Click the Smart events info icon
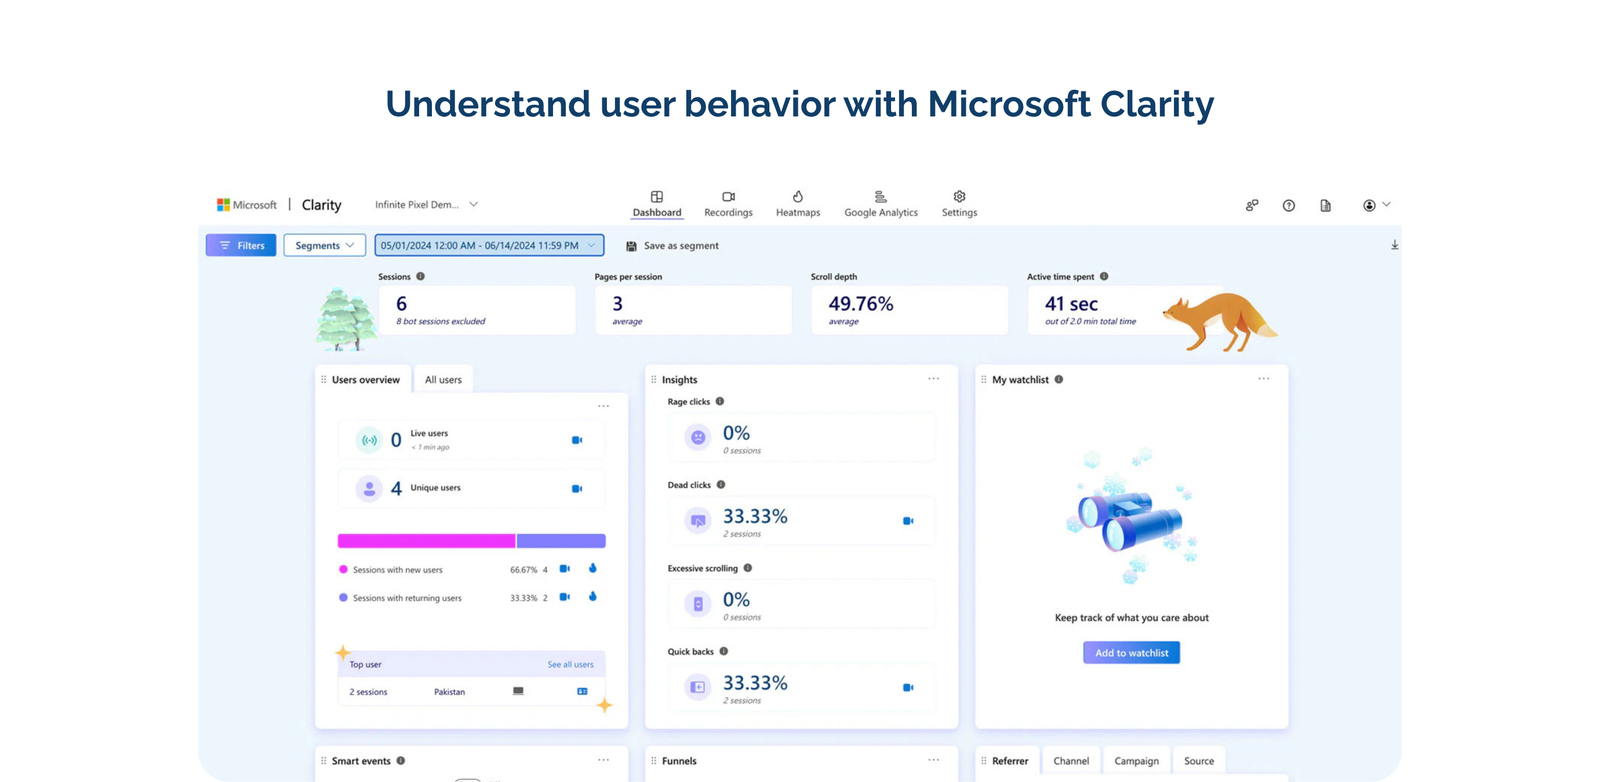Screen dimensions: 1600x782 point(401,760)
